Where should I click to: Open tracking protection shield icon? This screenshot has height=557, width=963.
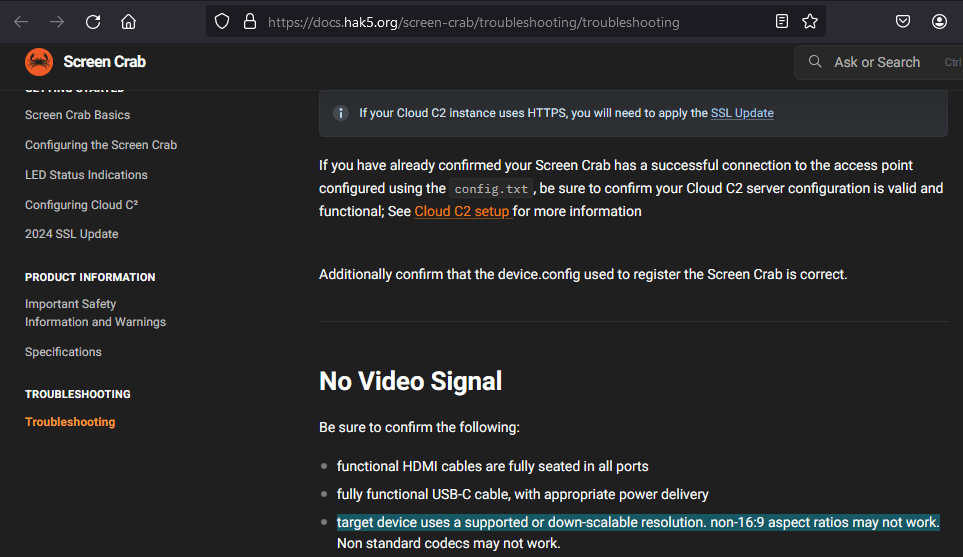222,22
